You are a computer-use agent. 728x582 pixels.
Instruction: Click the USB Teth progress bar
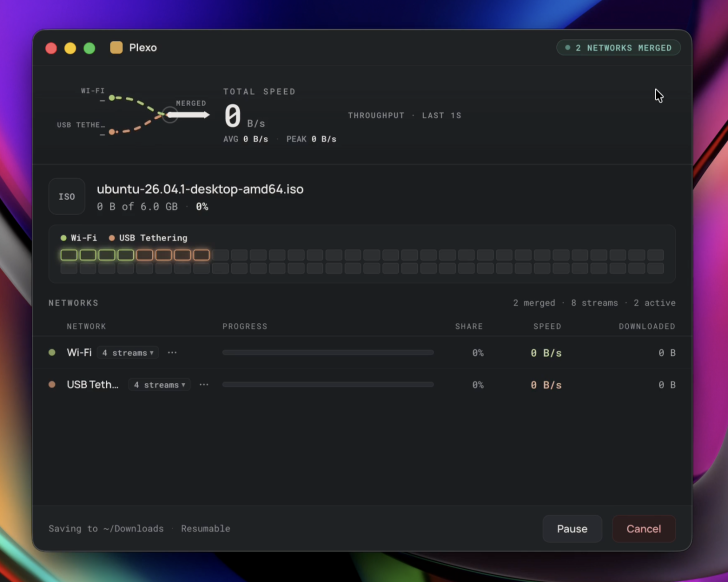[328, 385]
